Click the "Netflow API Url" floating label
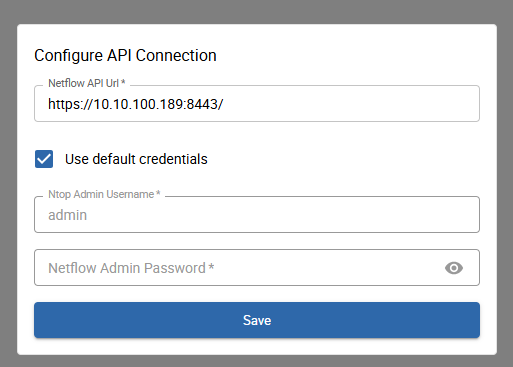 [x=87, y=83]
